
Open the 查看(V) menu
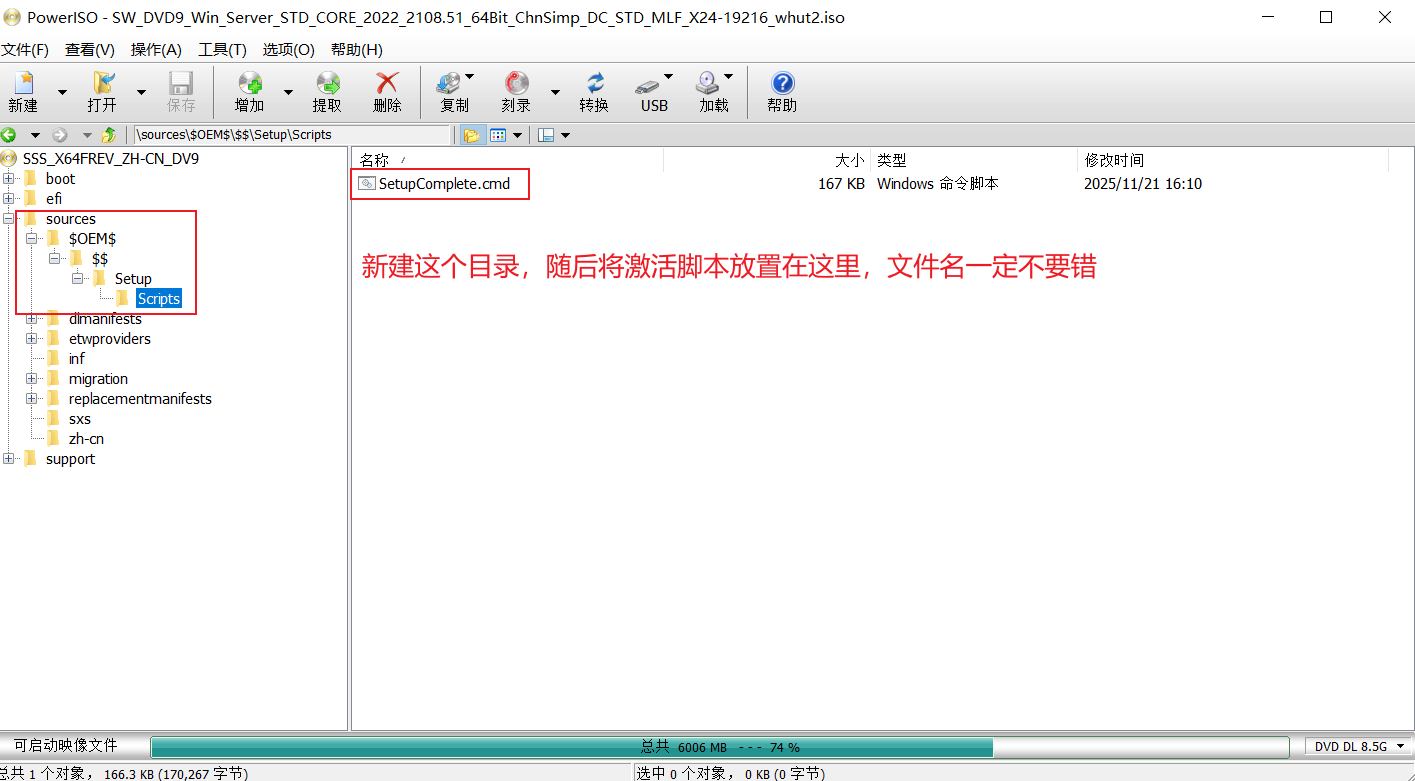pyautogui.click(x=90, y=50)
